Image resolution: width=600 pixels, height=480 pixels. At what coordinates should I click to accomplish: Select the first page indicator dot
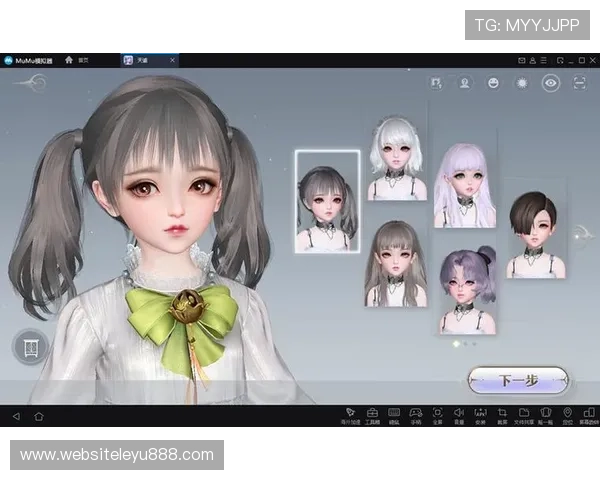[456, 344]
